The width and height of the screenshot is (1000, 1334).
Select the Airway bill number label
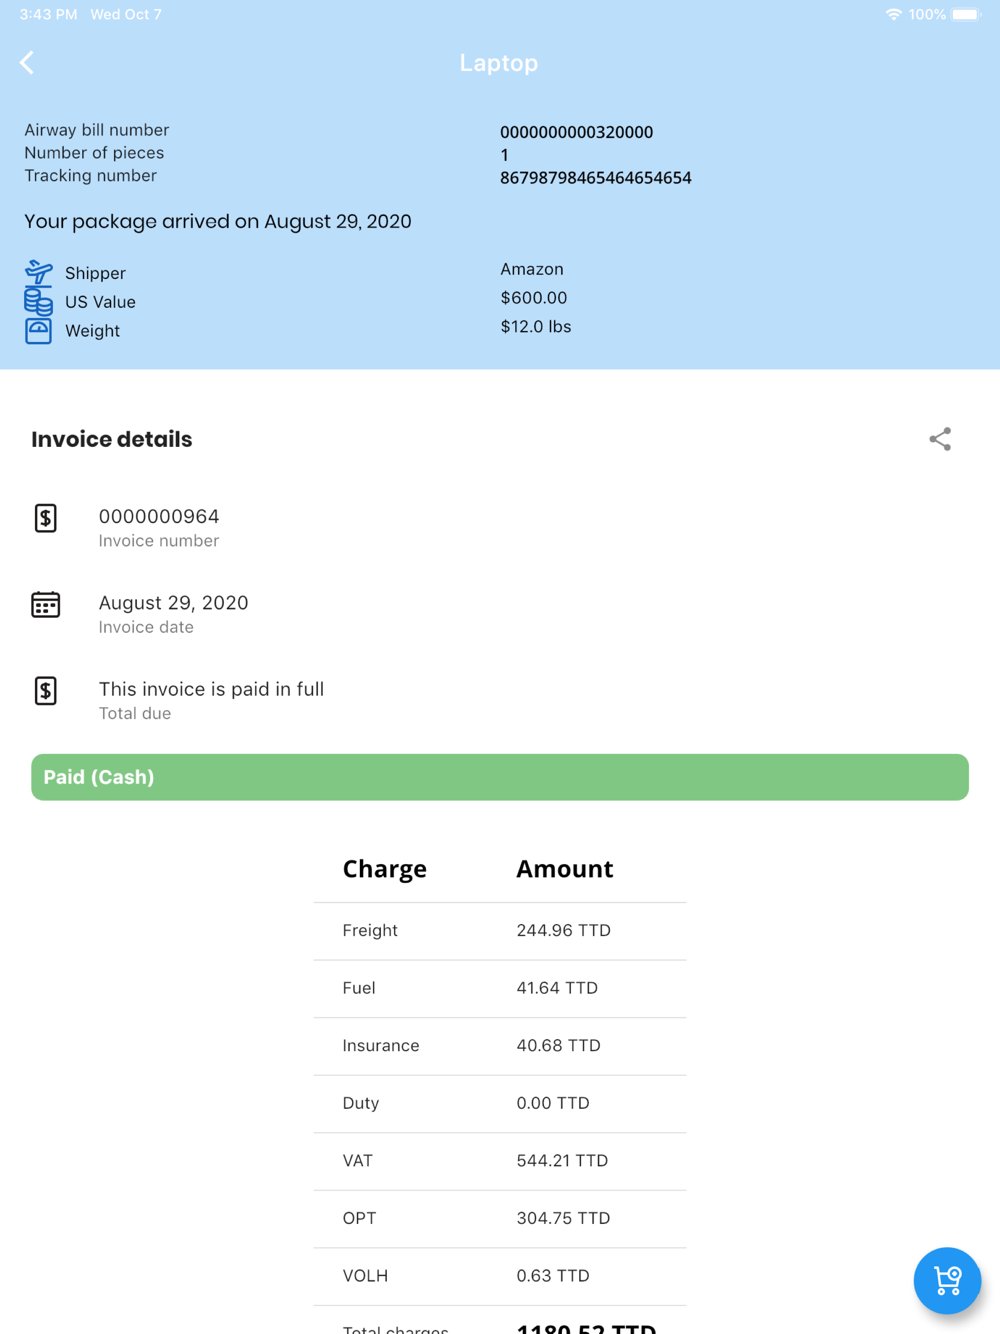(97, 130)
